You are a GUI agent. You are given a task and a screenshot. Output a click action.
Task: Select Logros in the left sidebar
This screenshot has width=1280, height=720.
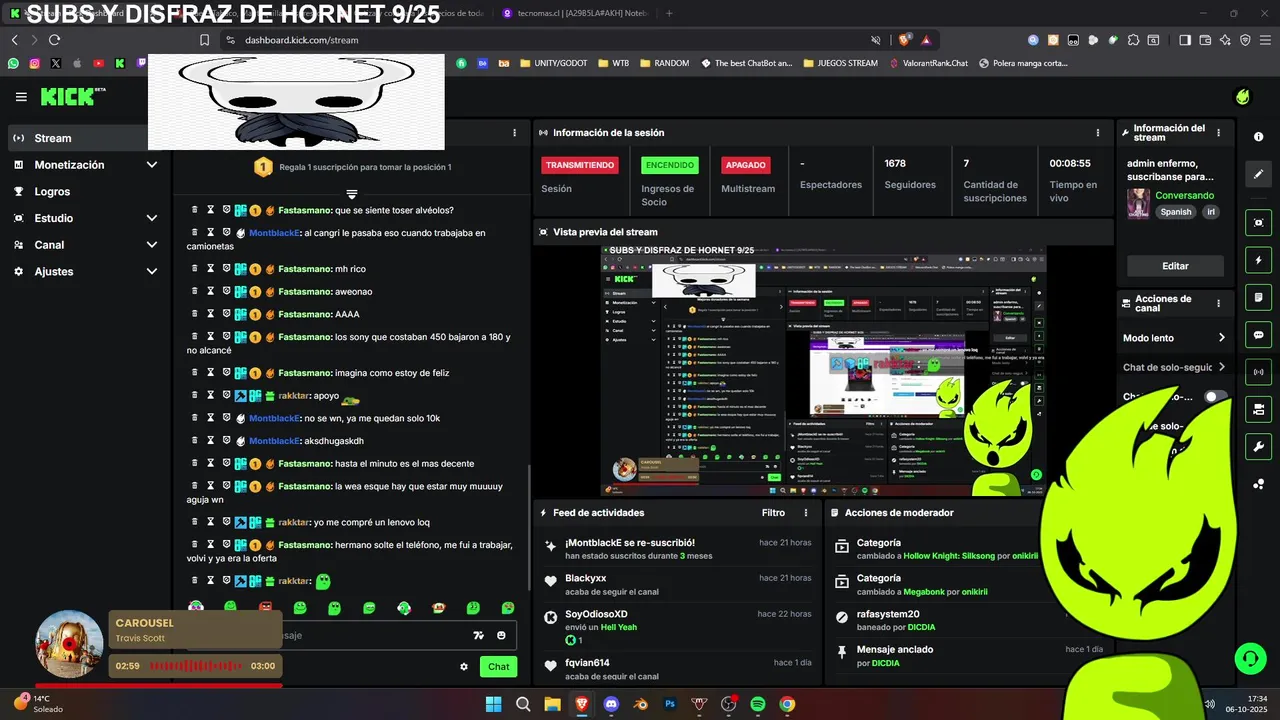[86, 191]
